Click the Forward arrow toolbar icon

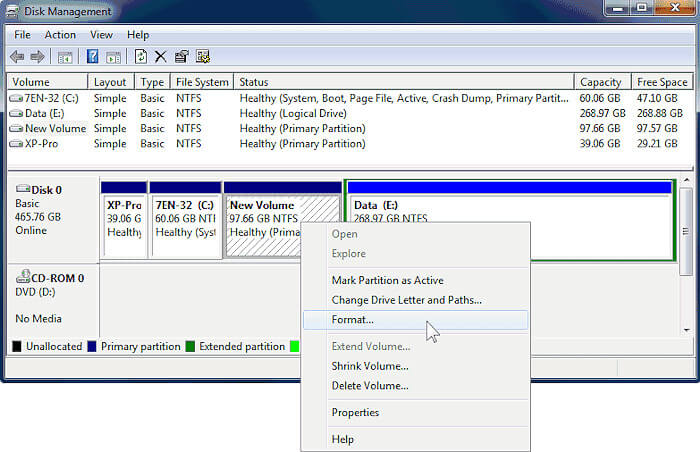(38, 57)
